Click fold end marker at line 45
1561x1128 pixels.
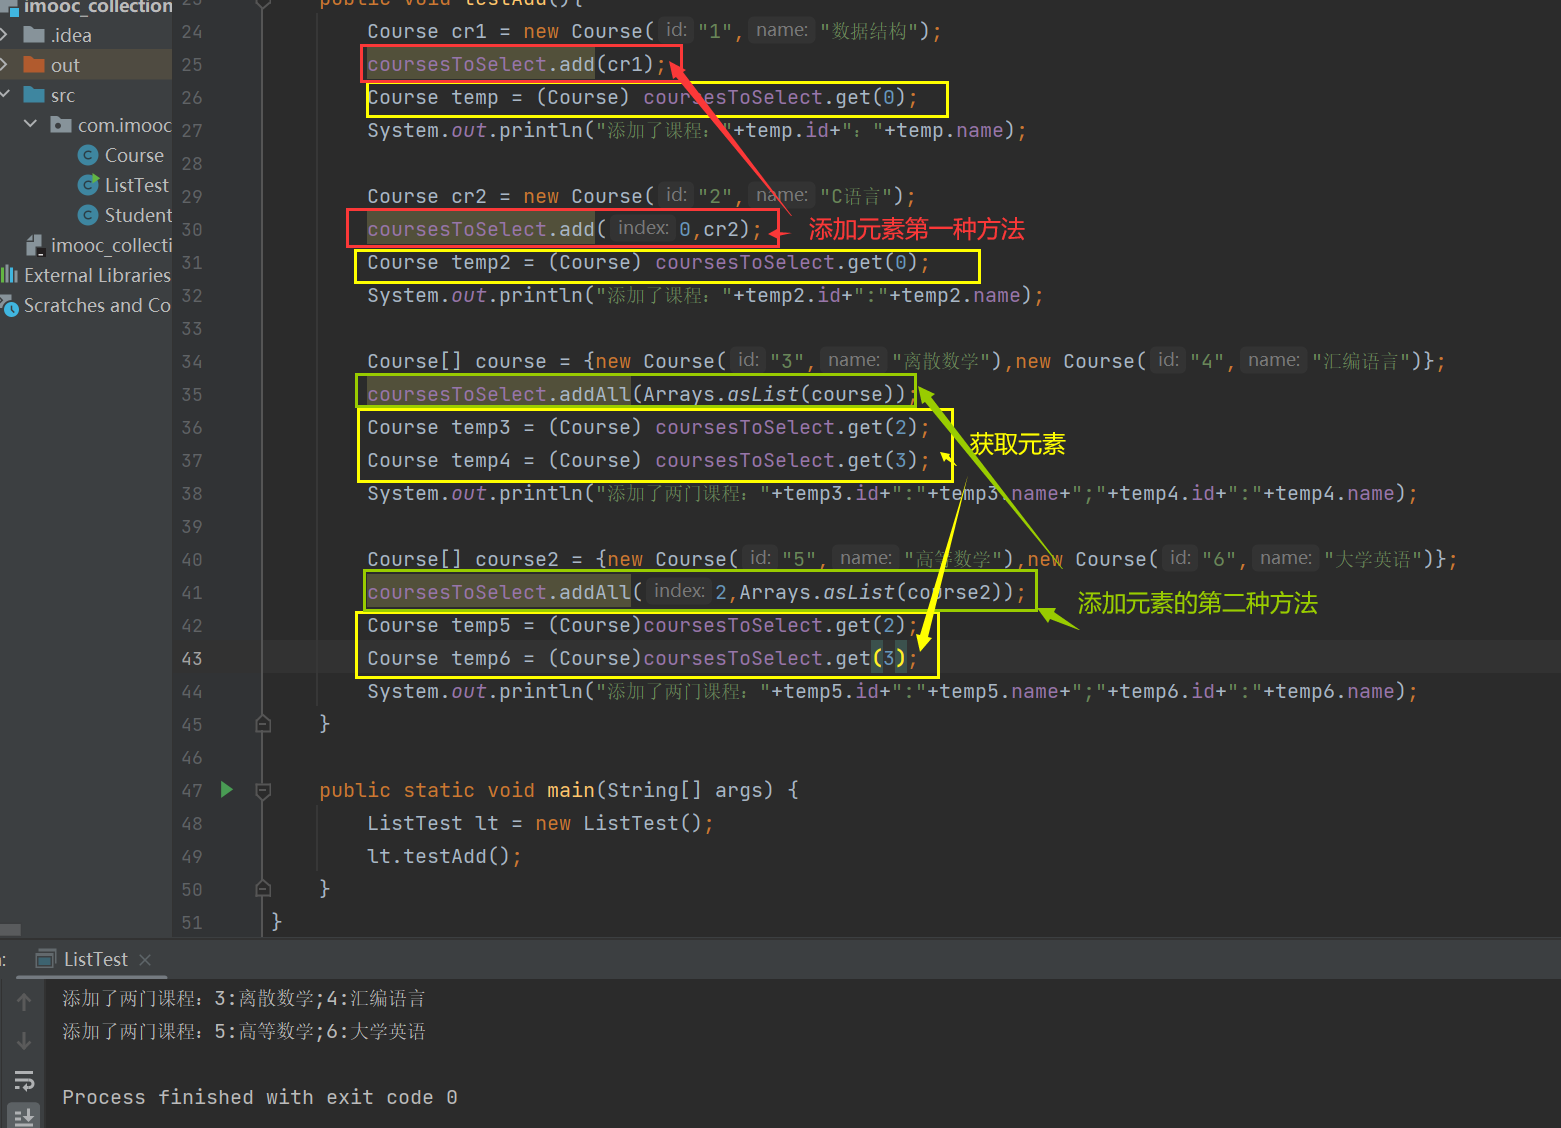click(263, 724)
